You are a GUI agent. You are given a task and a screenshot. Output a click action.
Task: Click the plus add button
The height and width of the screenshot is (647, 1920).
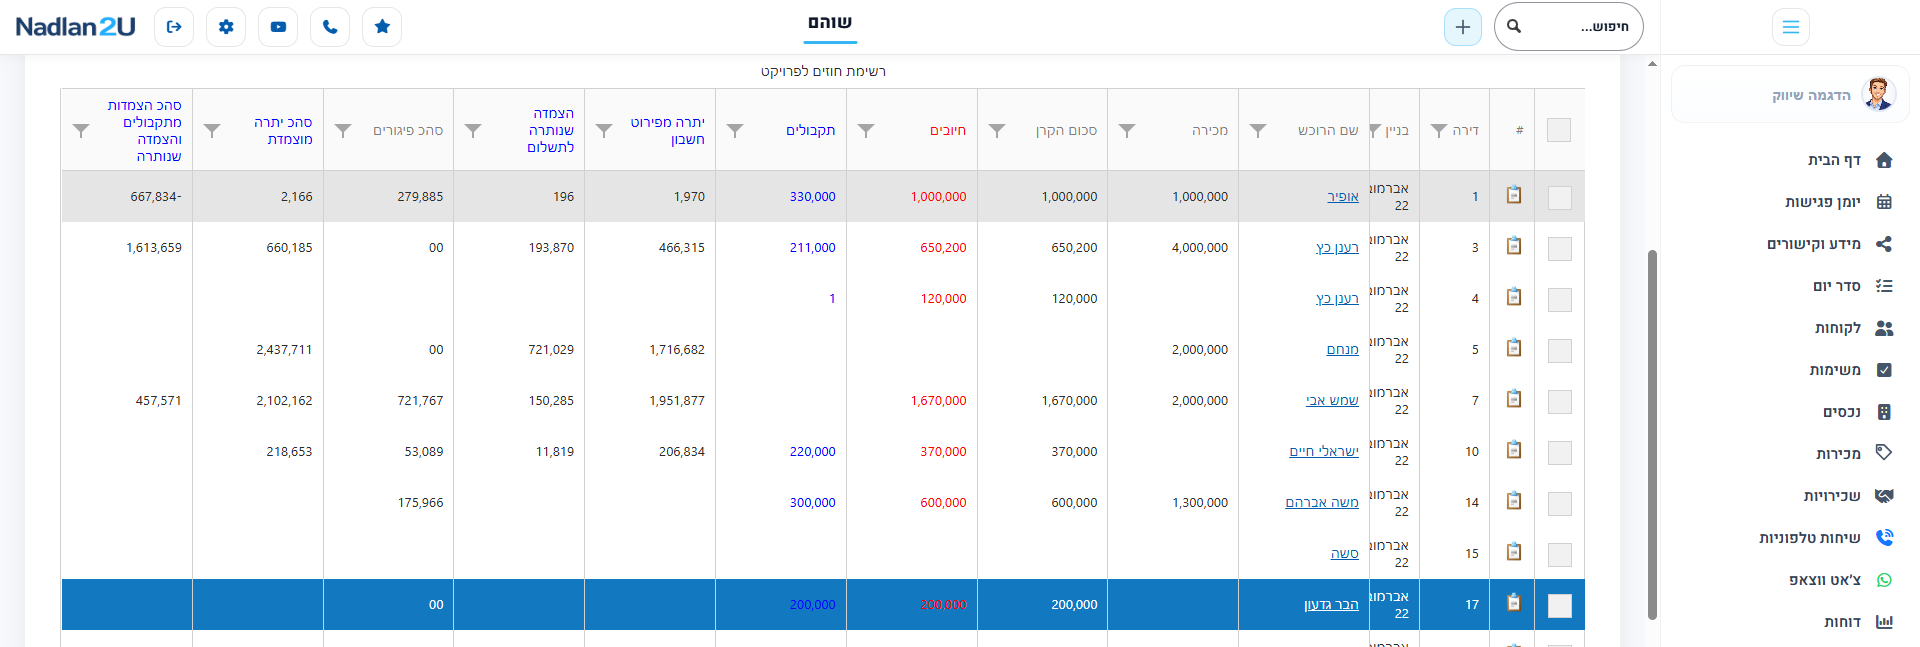point(1463,27)
